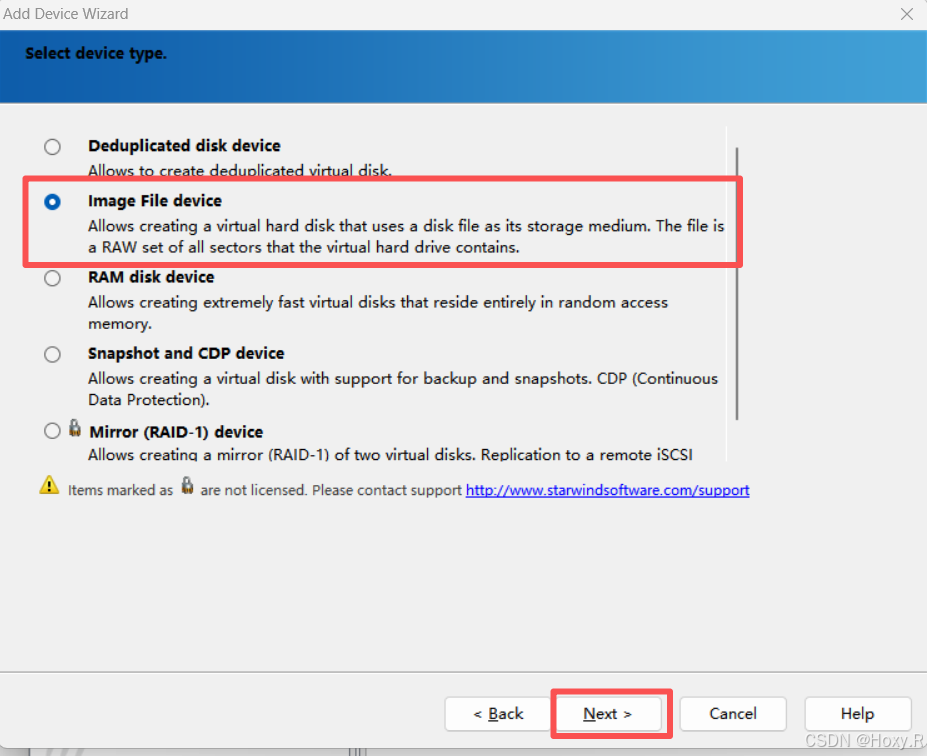Select the Deduplicated disk device option

(x=53, y=147)
